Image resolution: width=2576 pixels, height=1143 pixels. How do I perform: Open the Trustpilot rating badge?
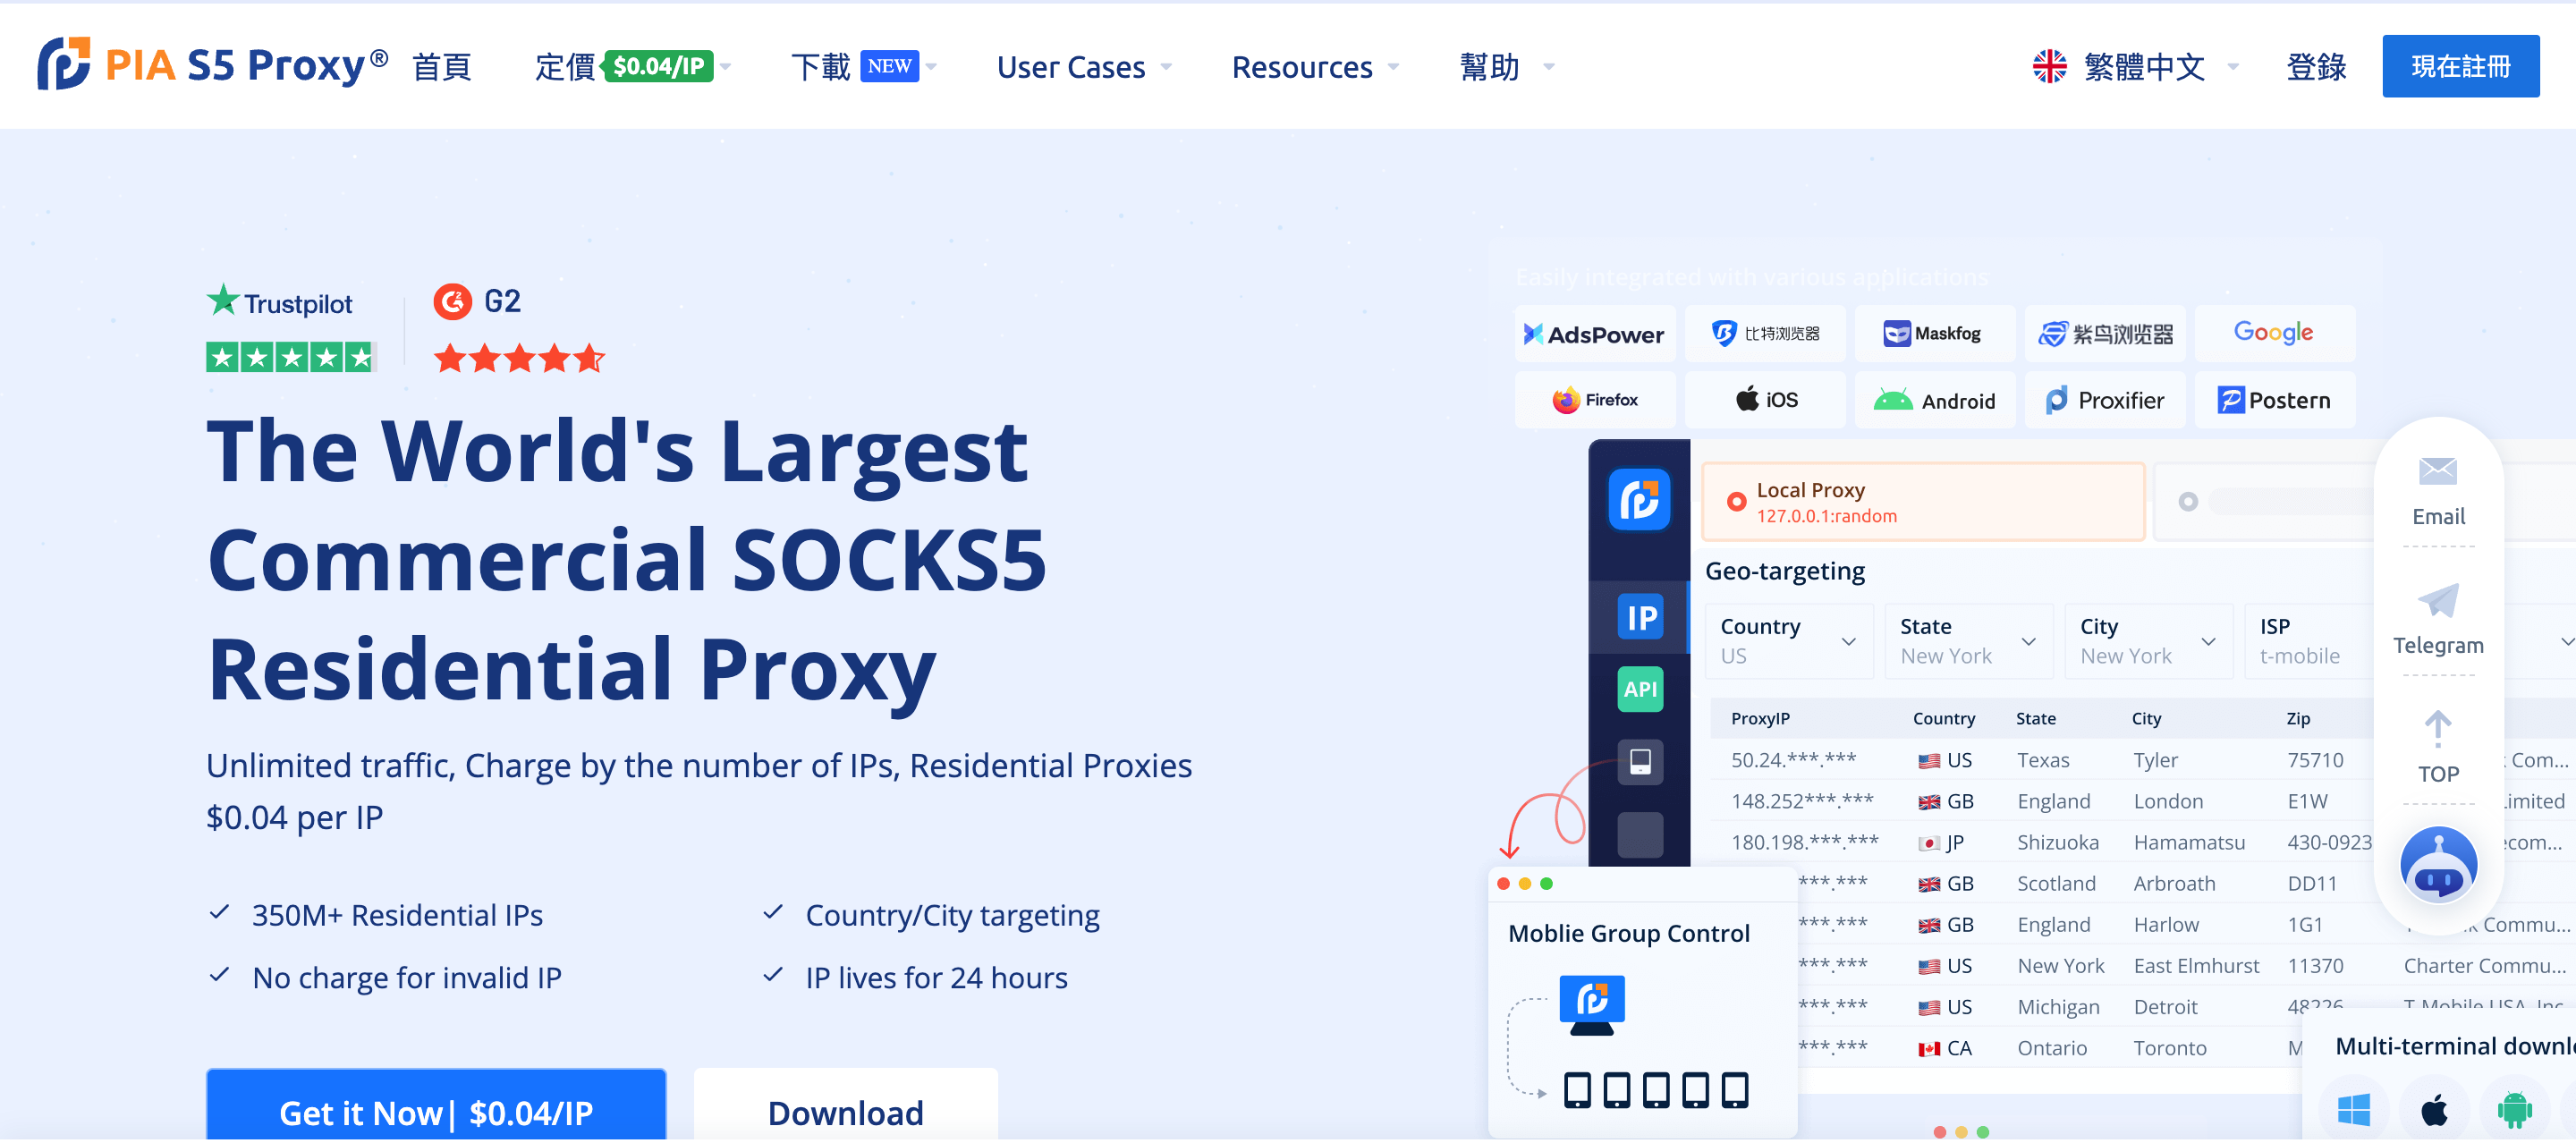pos(290,328)
